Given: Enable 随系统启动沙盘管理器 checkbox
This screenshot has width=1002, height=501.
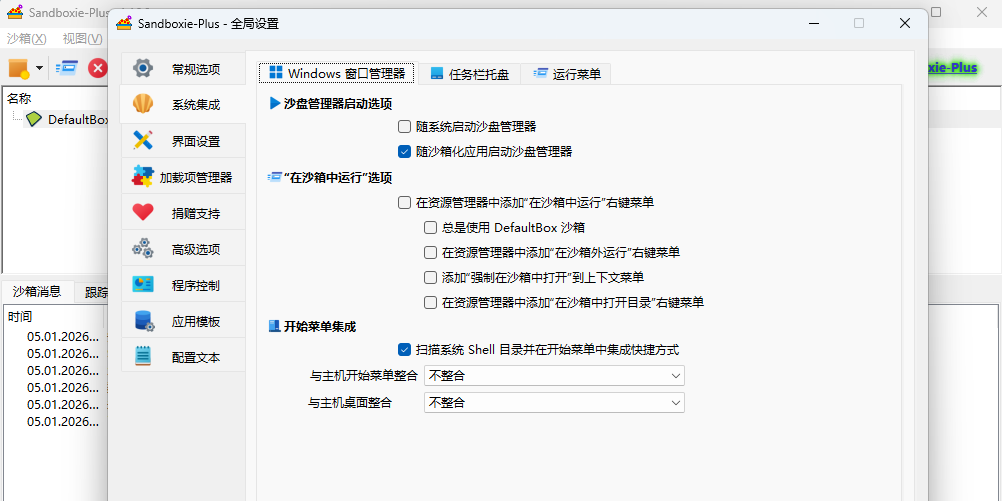Looking at the screenshot, I should point(405,127).
